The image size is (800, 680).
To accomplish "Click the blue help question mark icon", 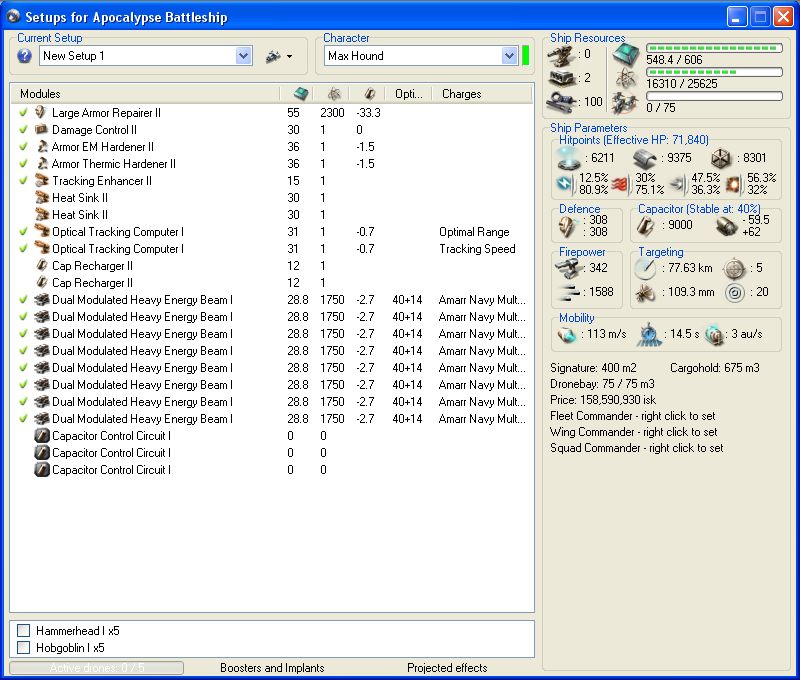I will tap(25, 56).
